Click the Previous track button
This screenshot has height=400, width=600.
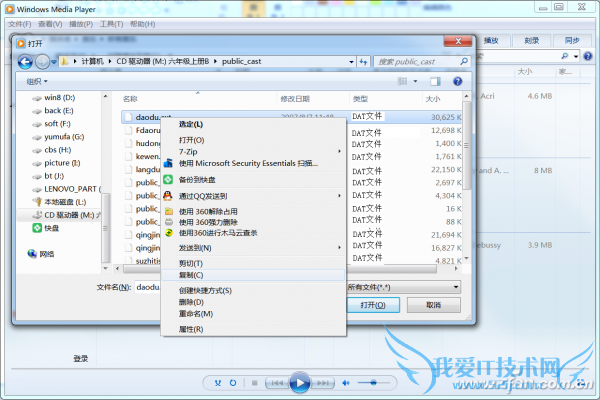[277, 383]
